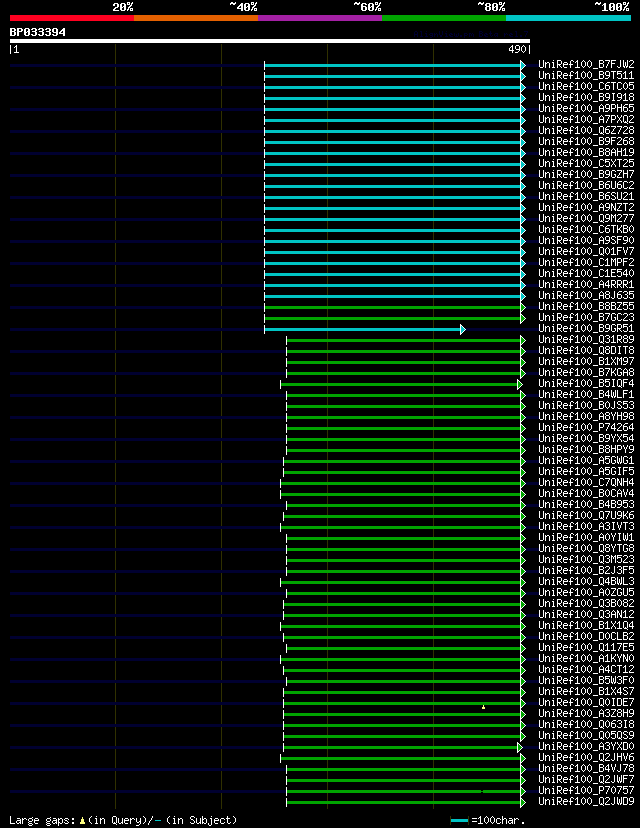
Task: Select the UniRef100_C1MPF2 label
Action: tap(586, 262)
